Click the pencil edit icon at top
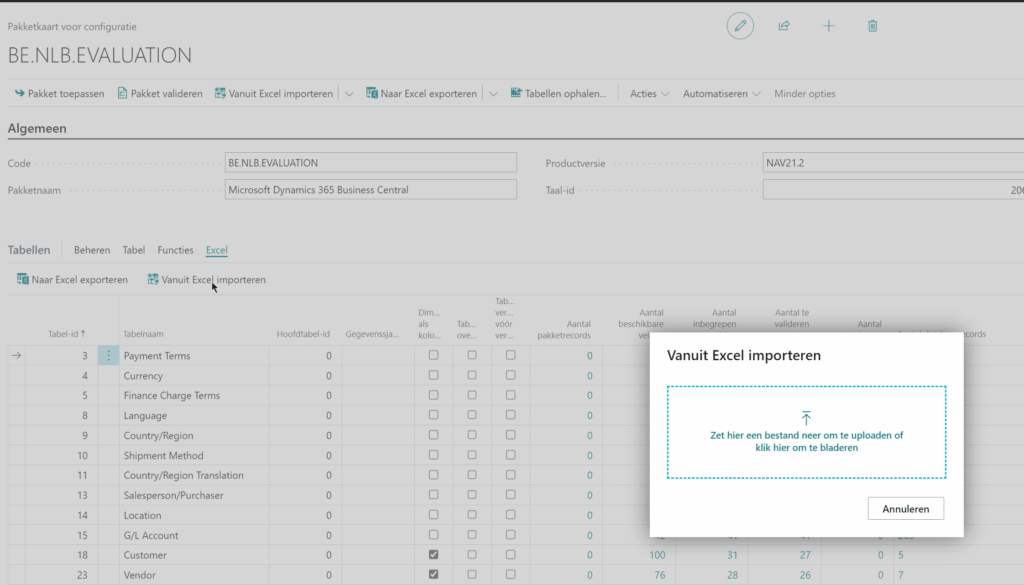The height and width of the screenshot is (585, 1024). click(x=740, y=26)
